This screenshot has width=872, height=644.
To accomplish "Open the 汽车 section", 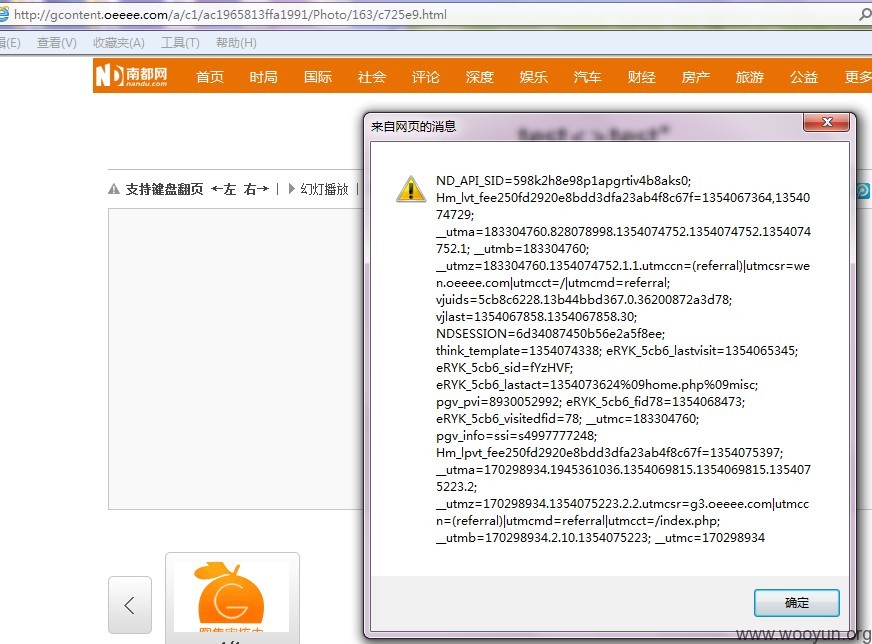I will (587, 77).
